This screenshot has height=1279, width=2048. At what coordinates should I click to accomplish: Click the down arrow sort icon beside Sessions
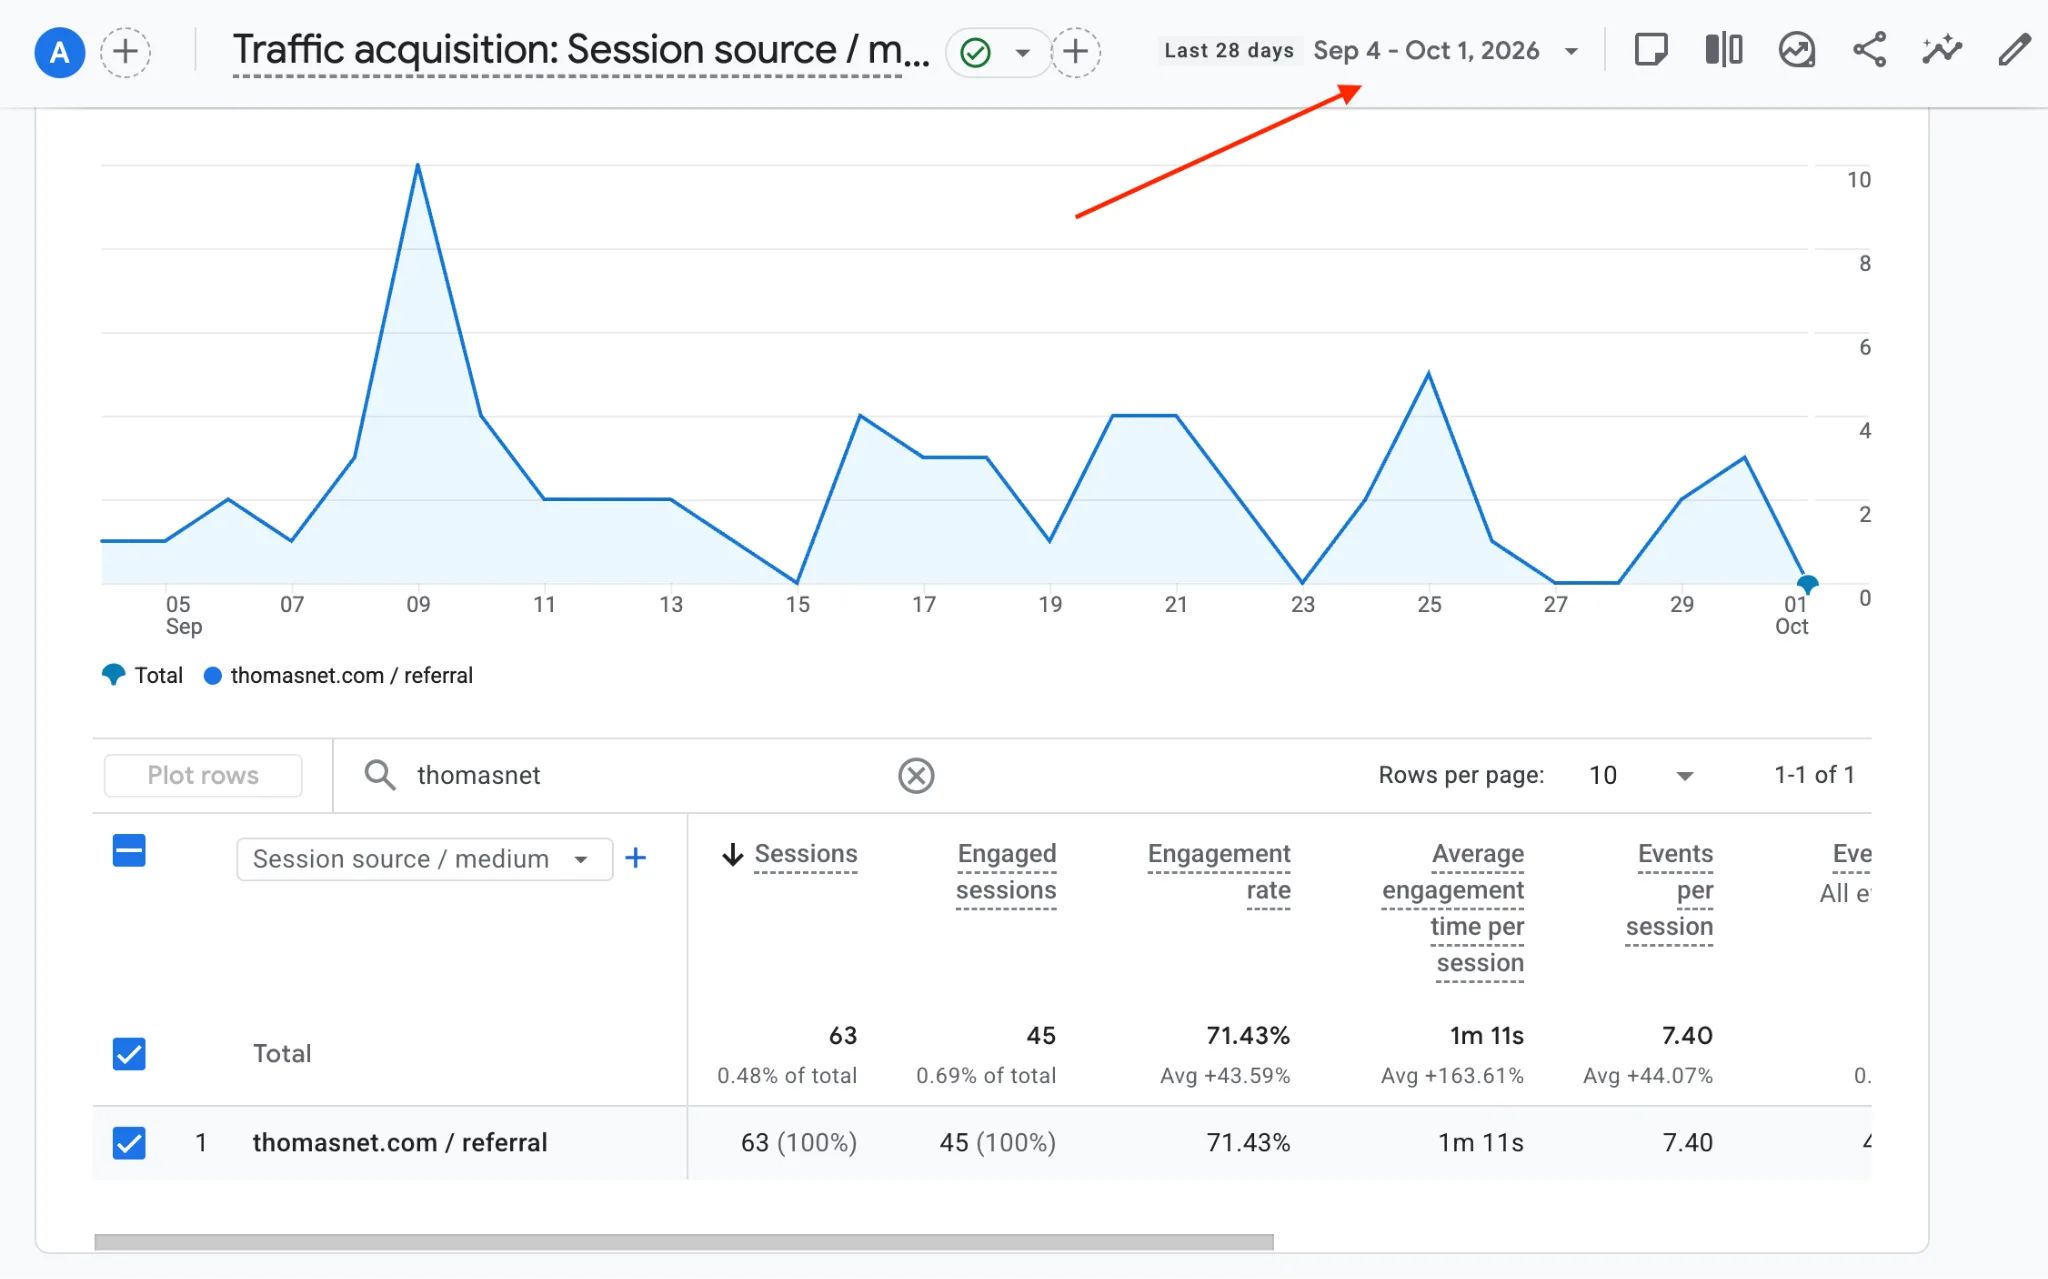point(732,854)
